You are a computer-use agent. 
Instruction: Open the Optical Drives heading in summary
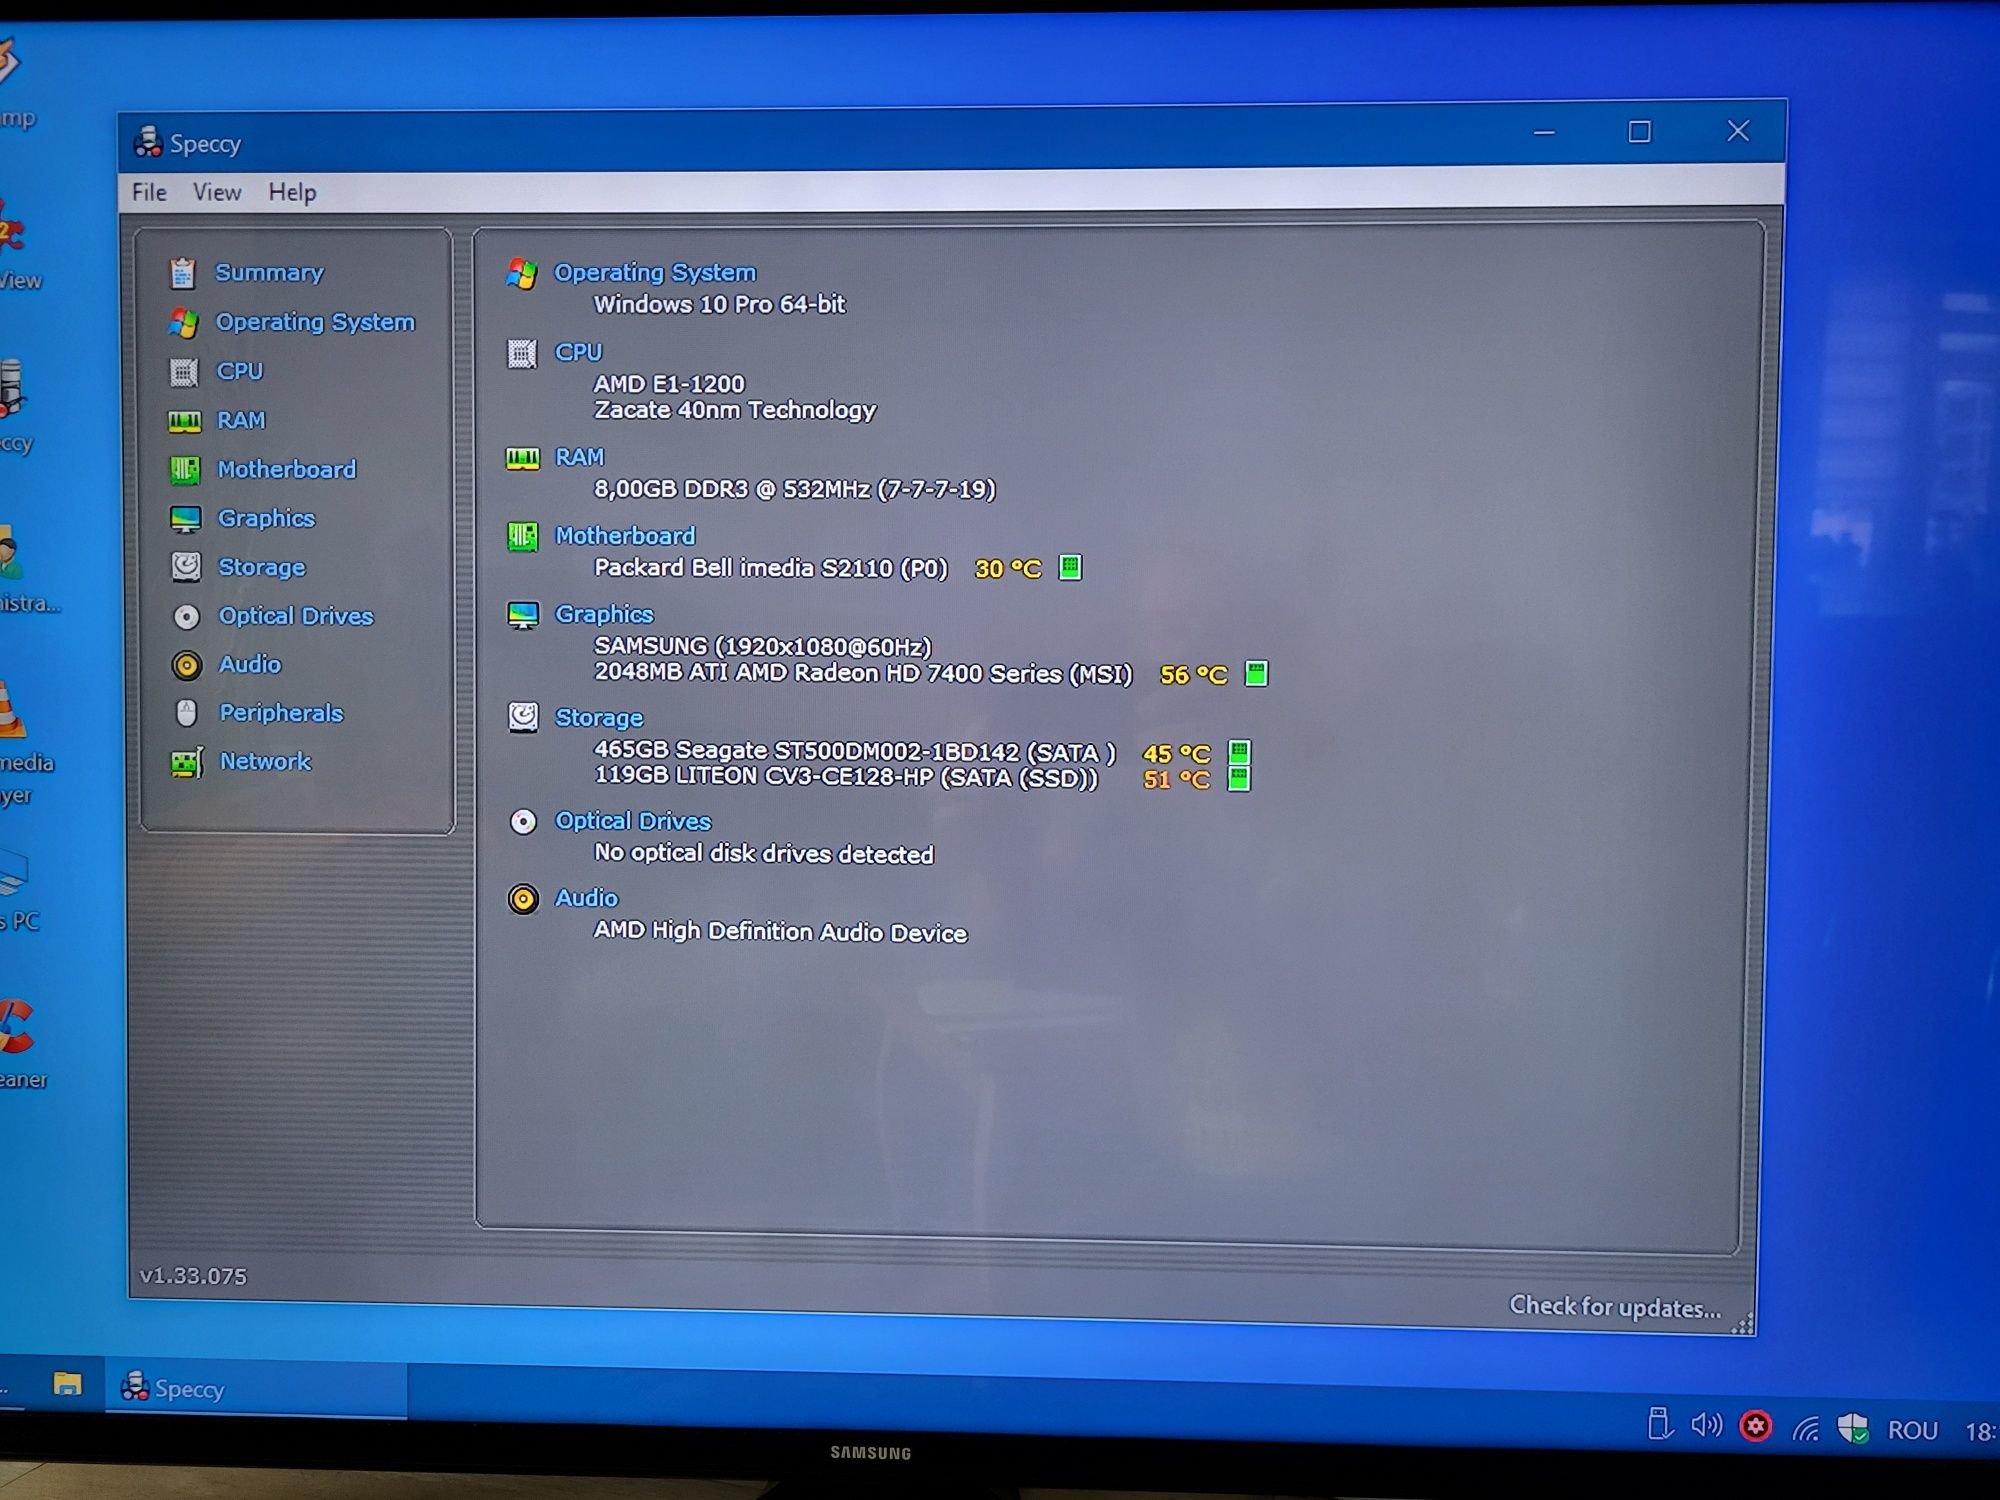[x=633, y=821]
